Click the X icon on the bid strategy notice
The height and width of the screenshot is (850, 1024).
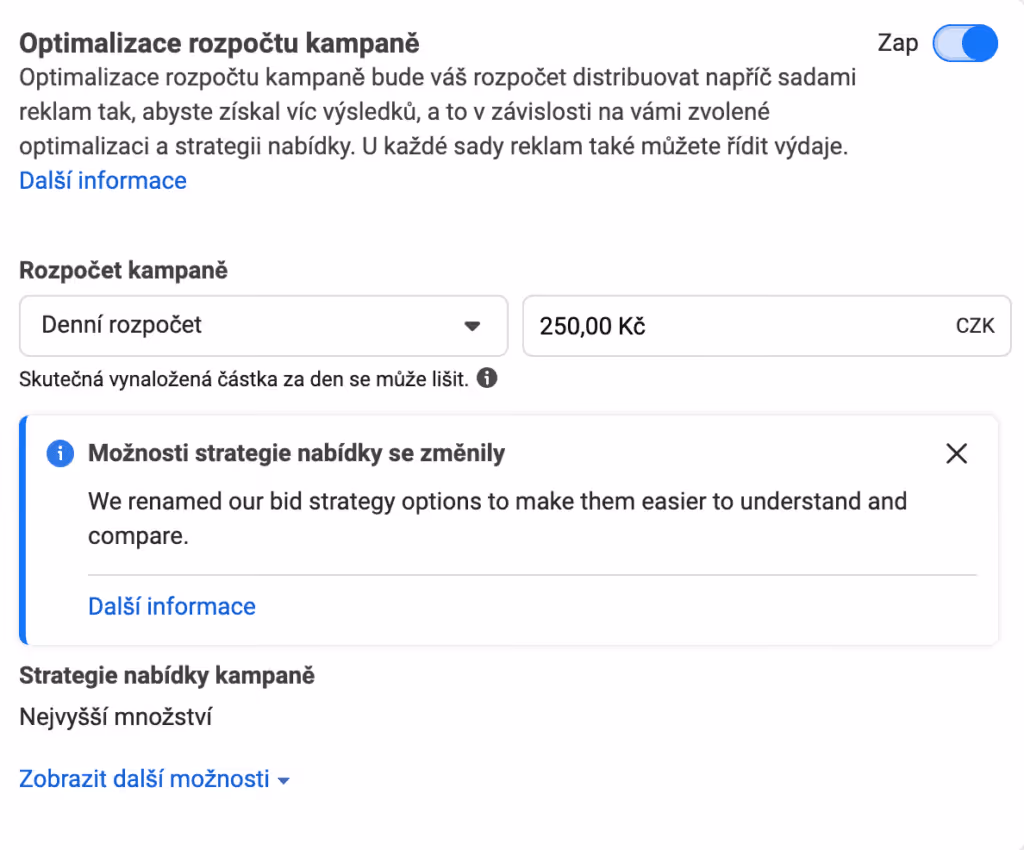point(956,453)
